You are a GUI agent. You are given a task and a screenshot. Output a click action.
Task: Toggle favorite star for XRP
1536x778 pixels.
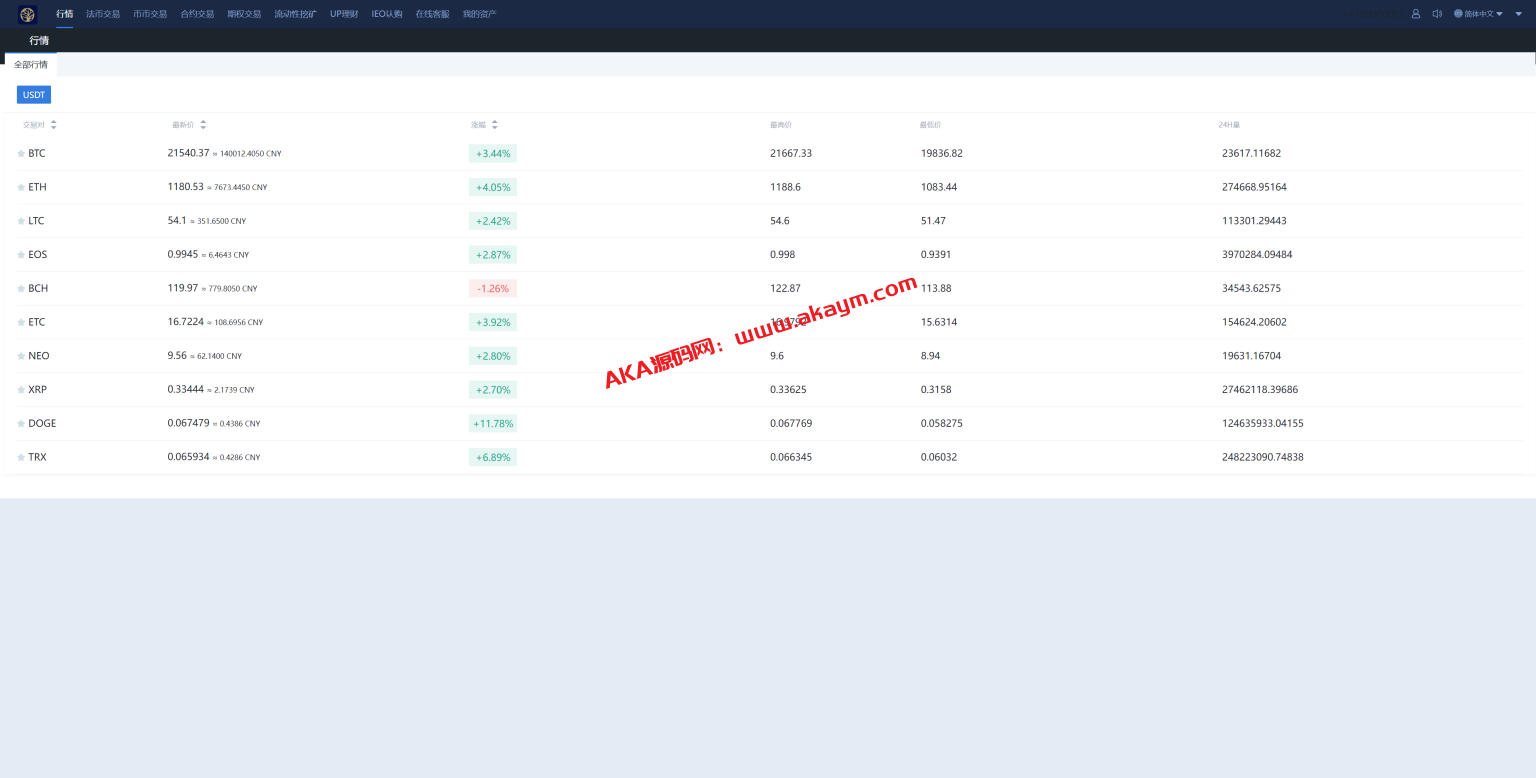[x=21, y=390]
